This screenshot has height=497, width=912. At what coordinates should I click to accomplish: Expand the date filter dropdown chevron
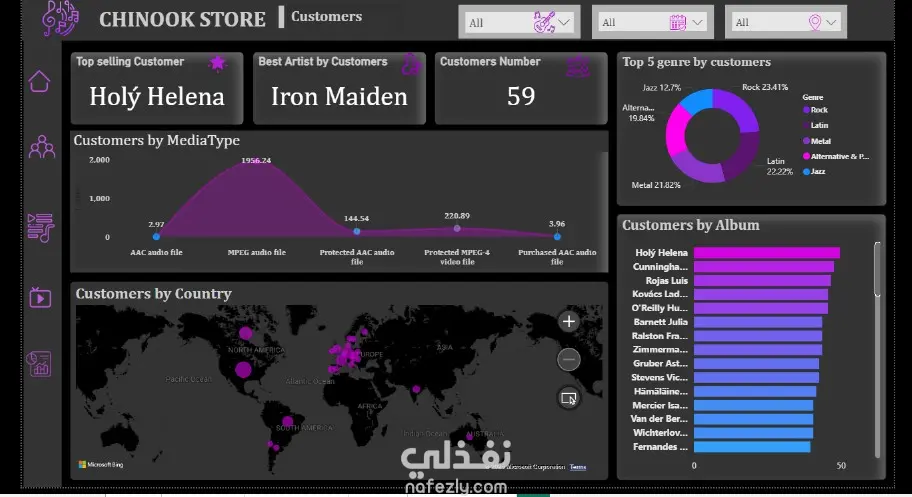697,22
